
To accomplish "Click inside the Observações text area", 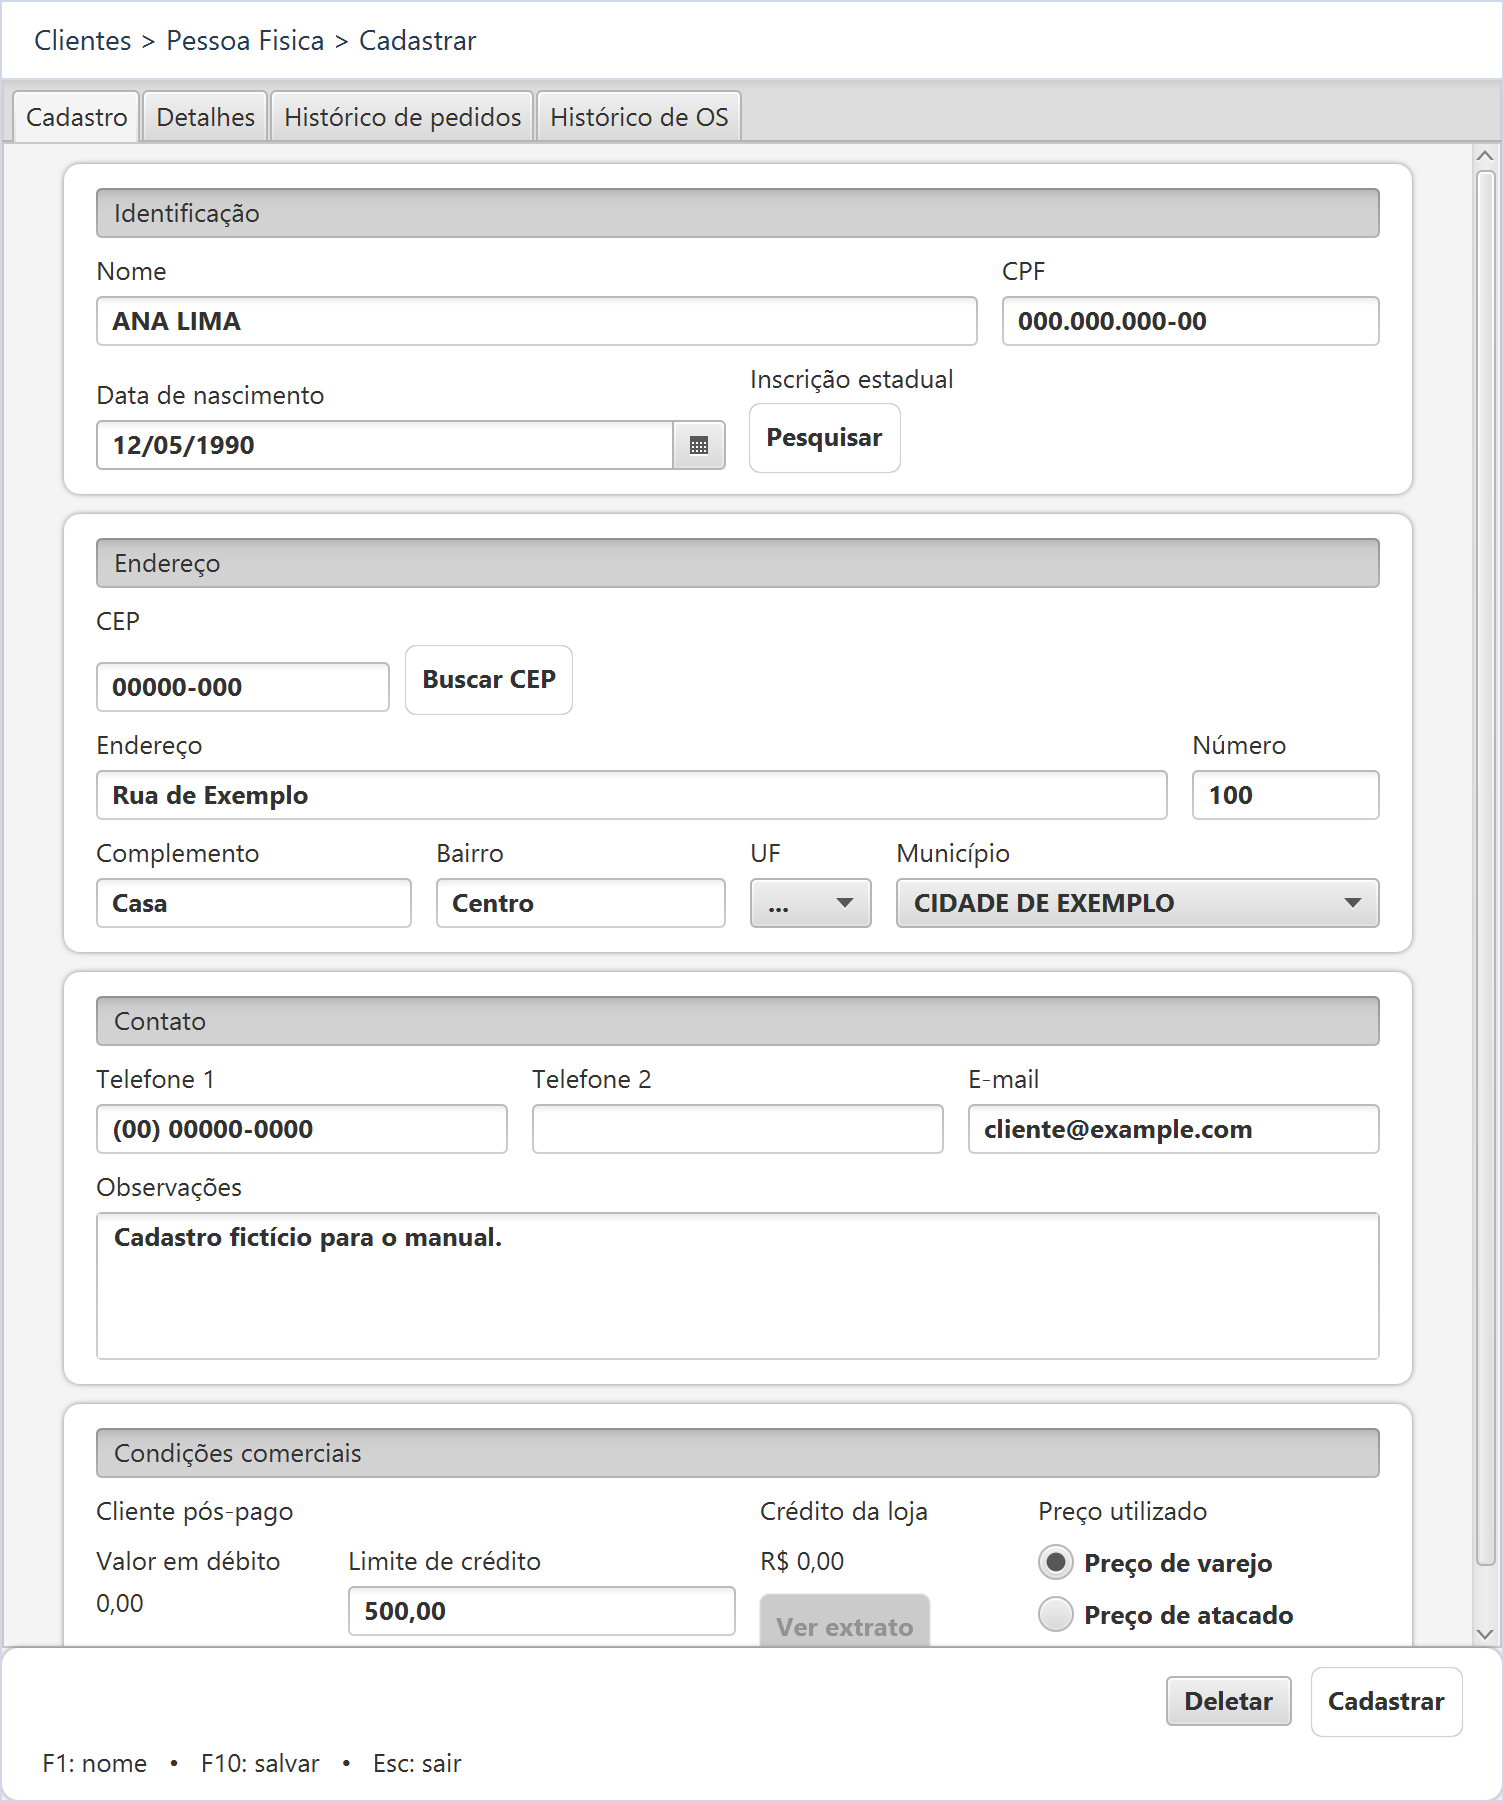I will pos(738,1286).
